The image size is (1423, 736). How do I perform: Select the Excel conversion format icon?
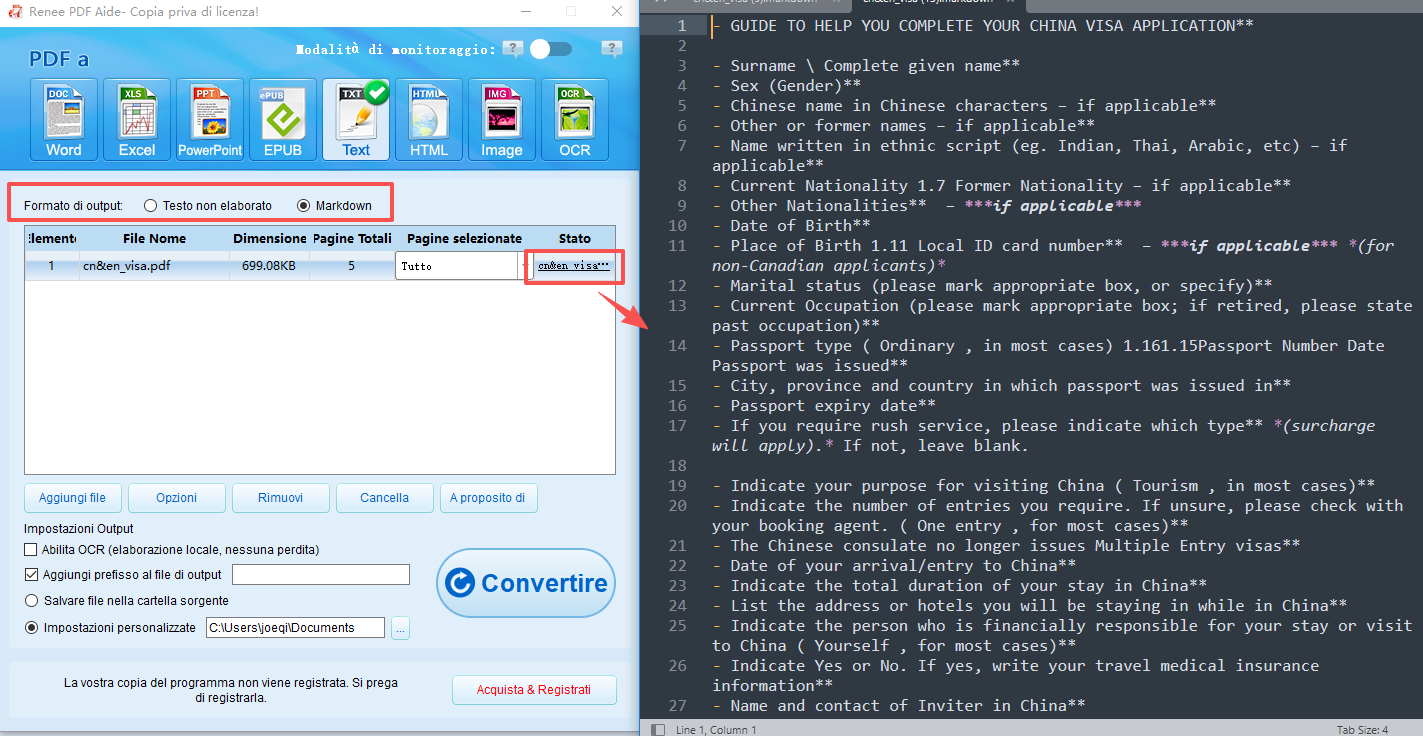[136, 118]
